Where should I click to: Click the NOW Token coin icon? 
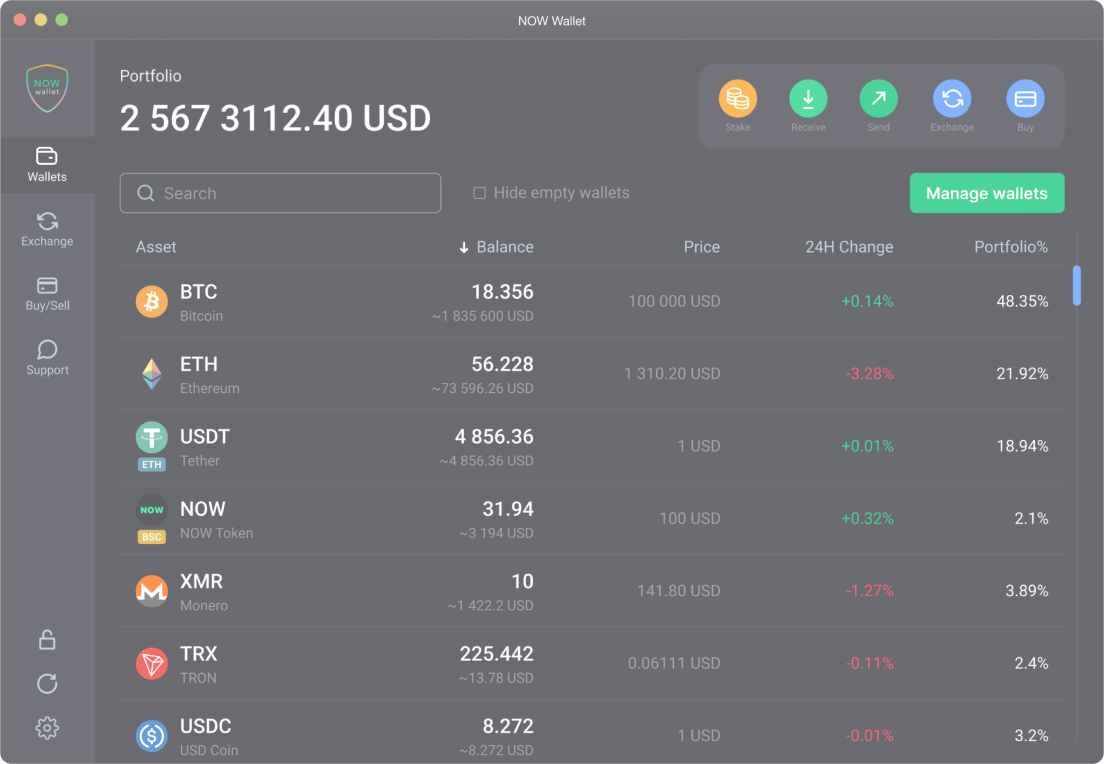tap(151, 510)
